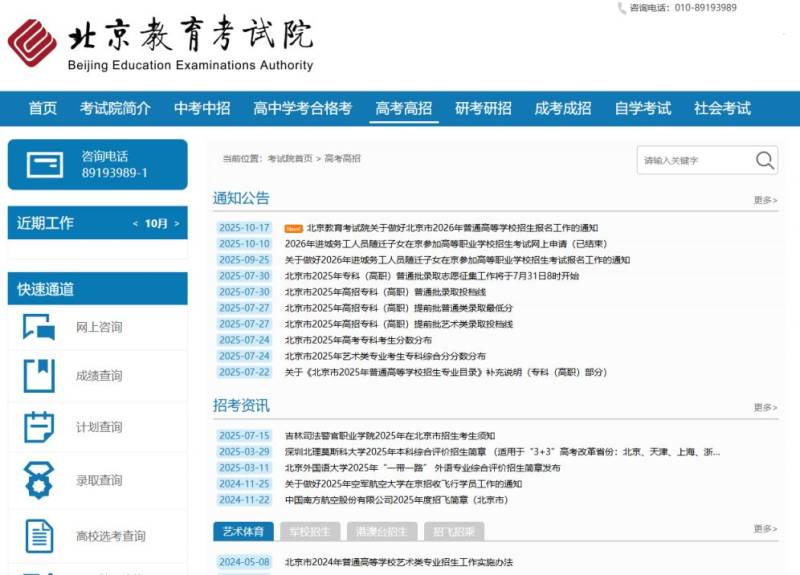The height and width of the screenshot is (575, 800).
Task: Click the magnifier search icon
Action: pyautogui.click(x=765, y=160)
